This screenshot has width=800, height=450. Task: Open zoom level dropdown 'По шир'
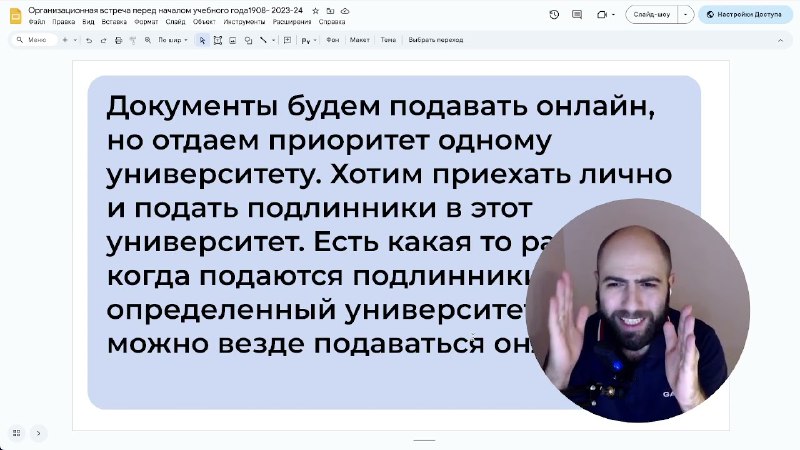pyautogui.click(x=173, y=40)
